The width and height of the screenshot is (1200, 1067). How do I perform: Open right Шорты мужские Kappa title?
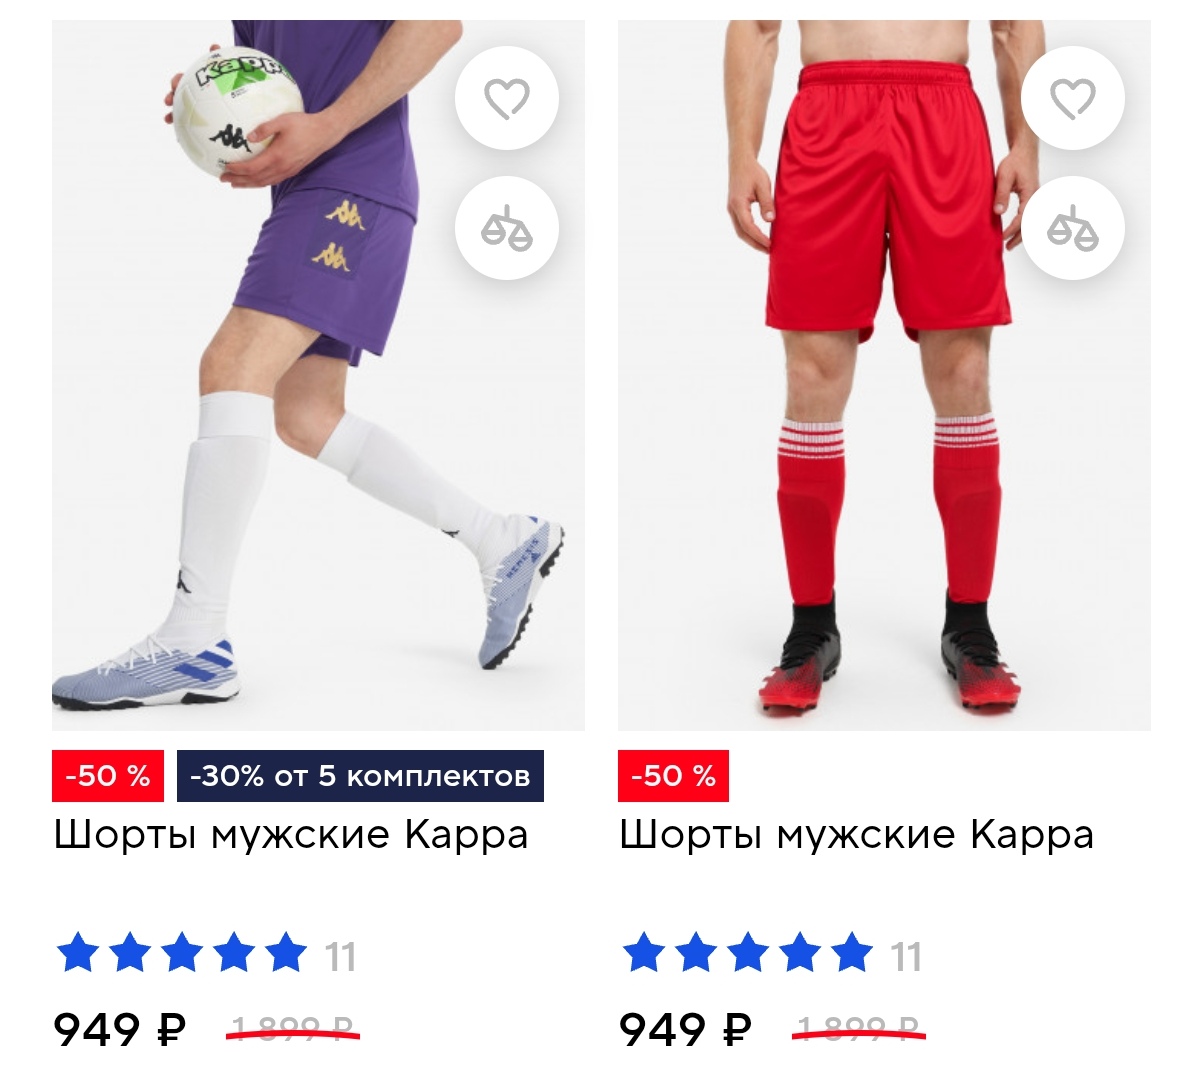tap(857, 835)
